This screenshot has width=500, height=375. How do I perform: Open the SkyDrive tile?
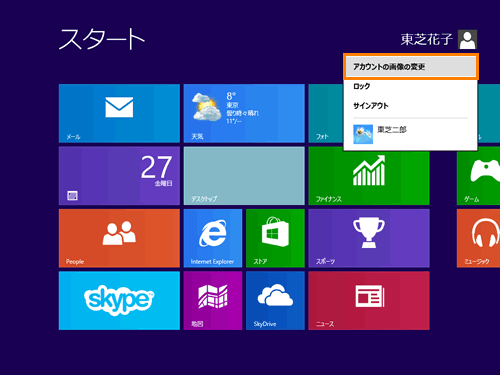click(275, 300)
